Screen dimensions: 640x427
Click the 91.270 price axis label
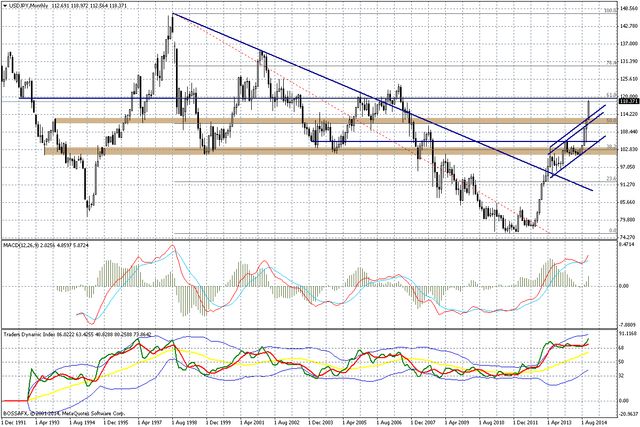(629, 185)
